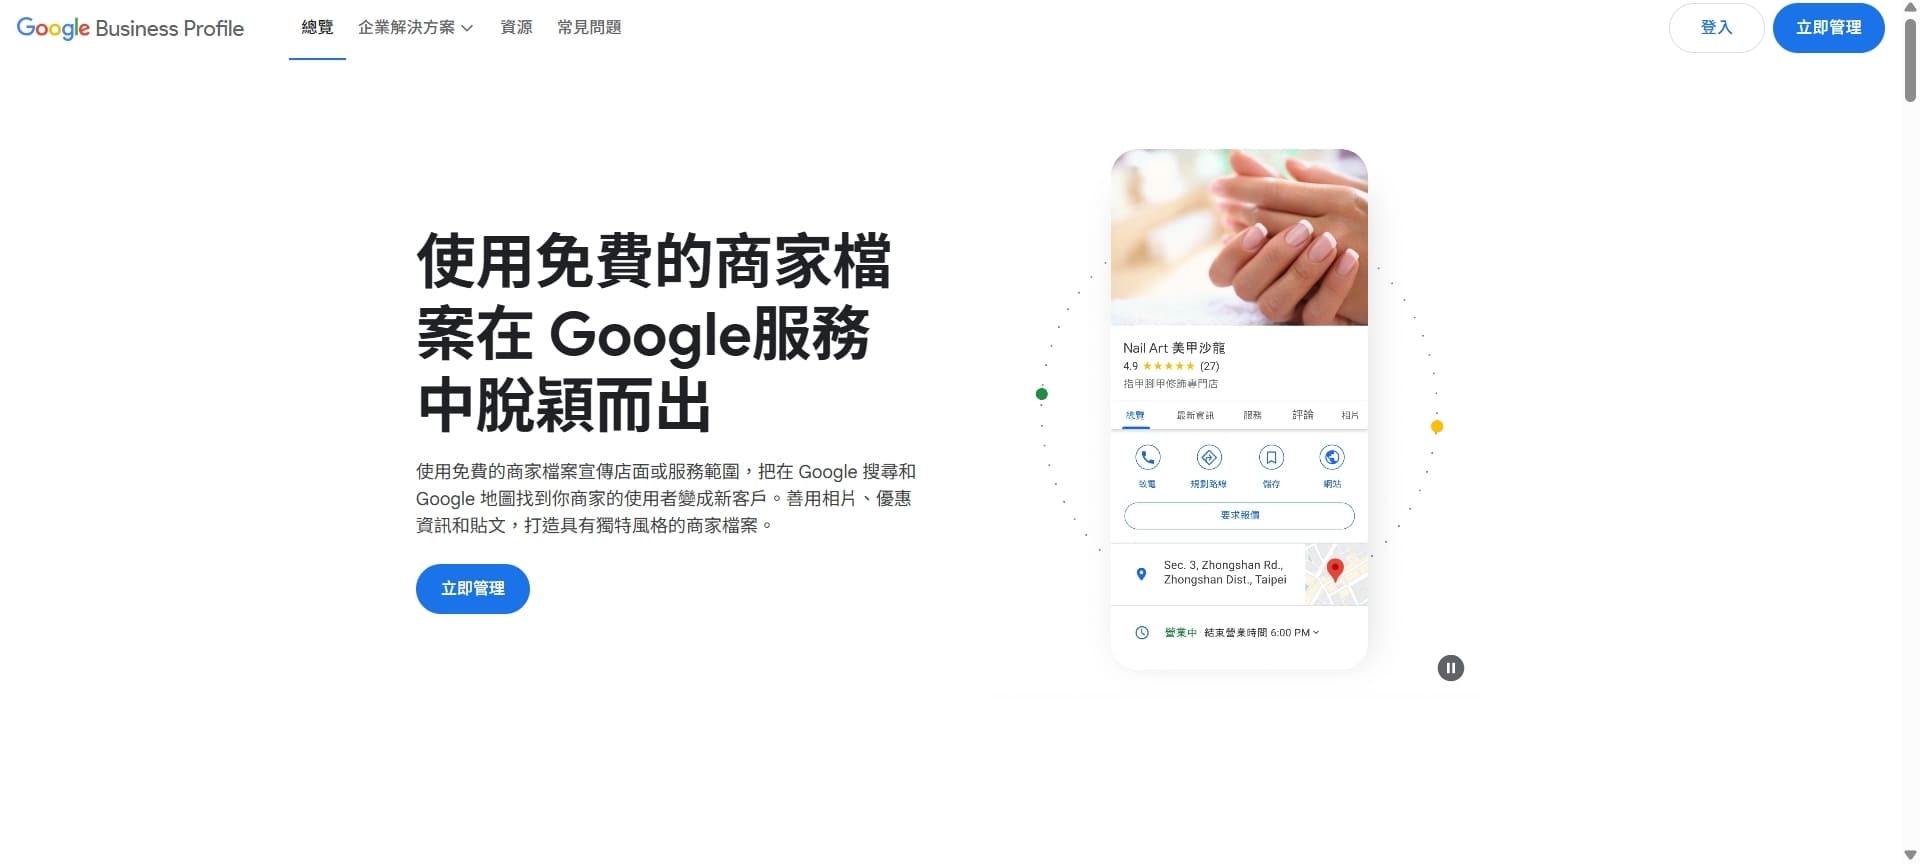The image size is (1920, 864).
Task: Click the 立即管理 button below hero text
Action: point(473,589)
